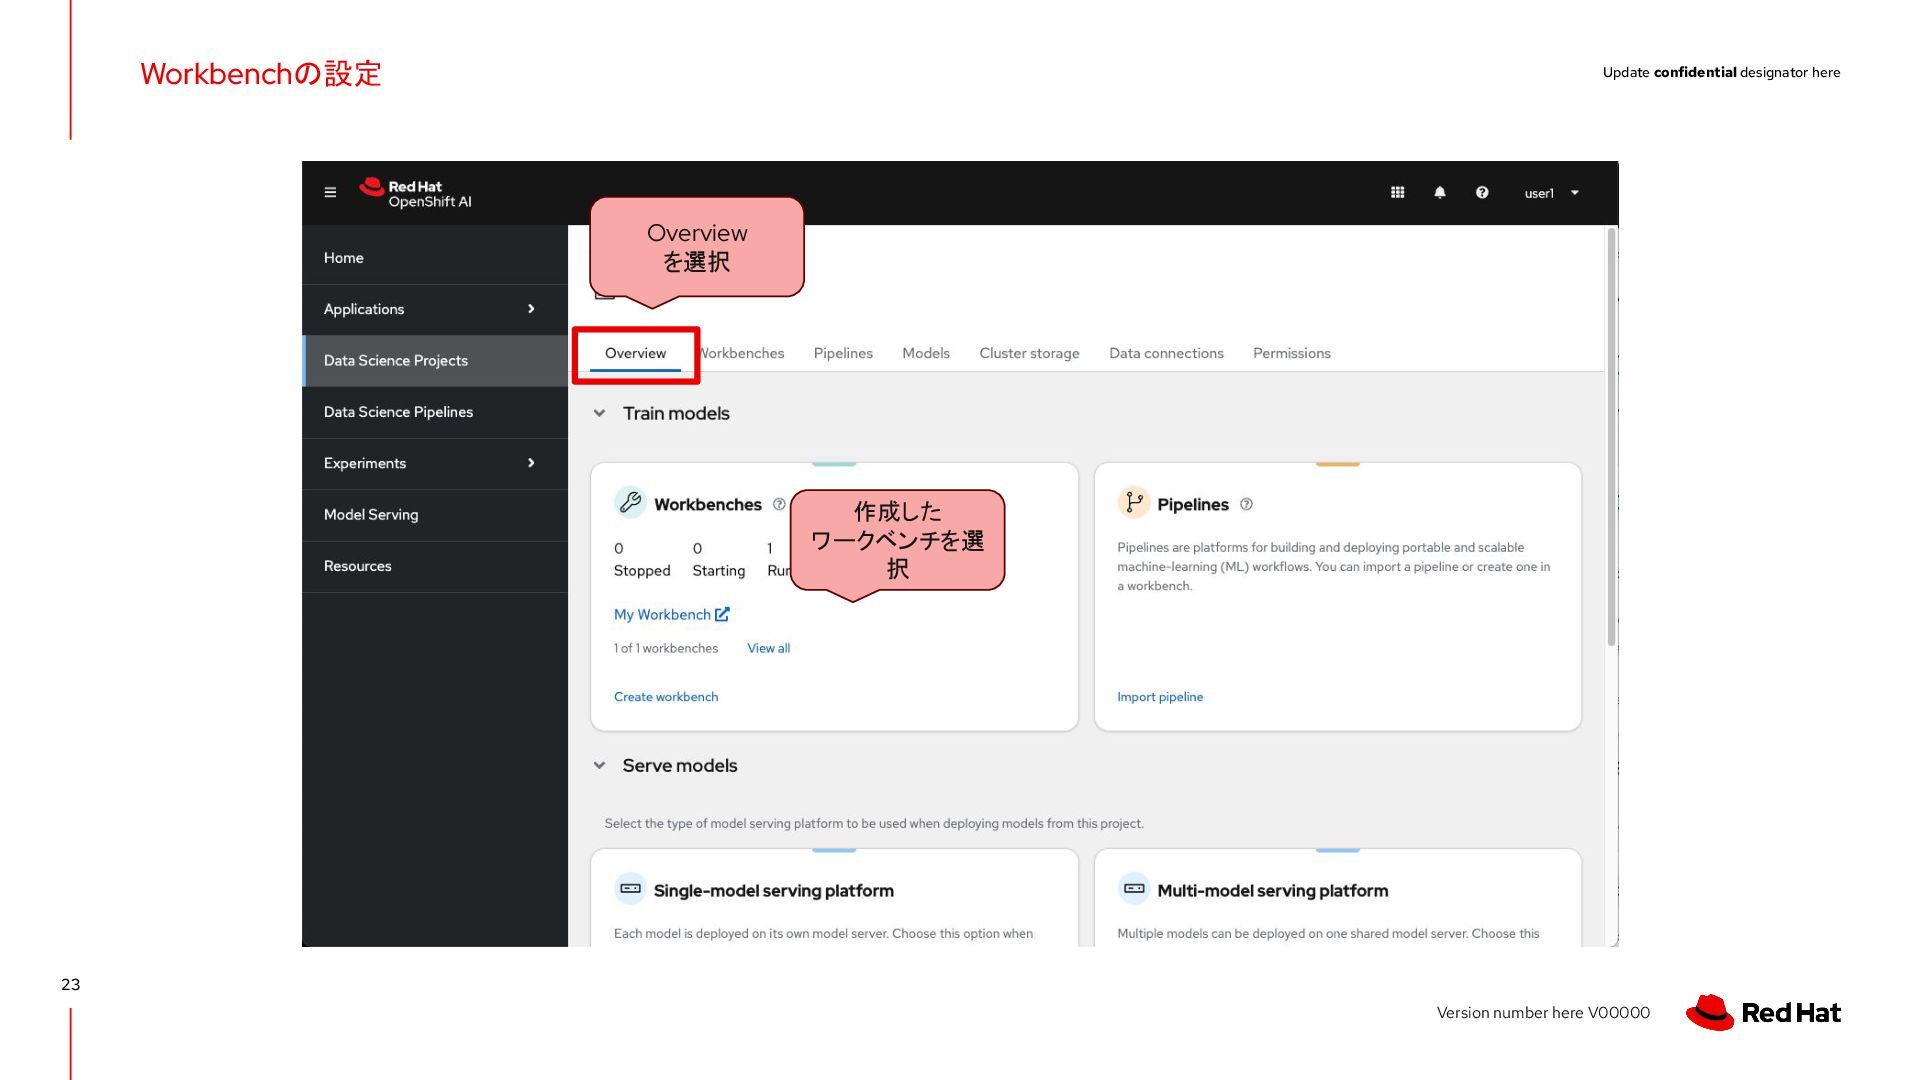Select the Overview tab
1920x1080 pixels.
tap(635, 353)
